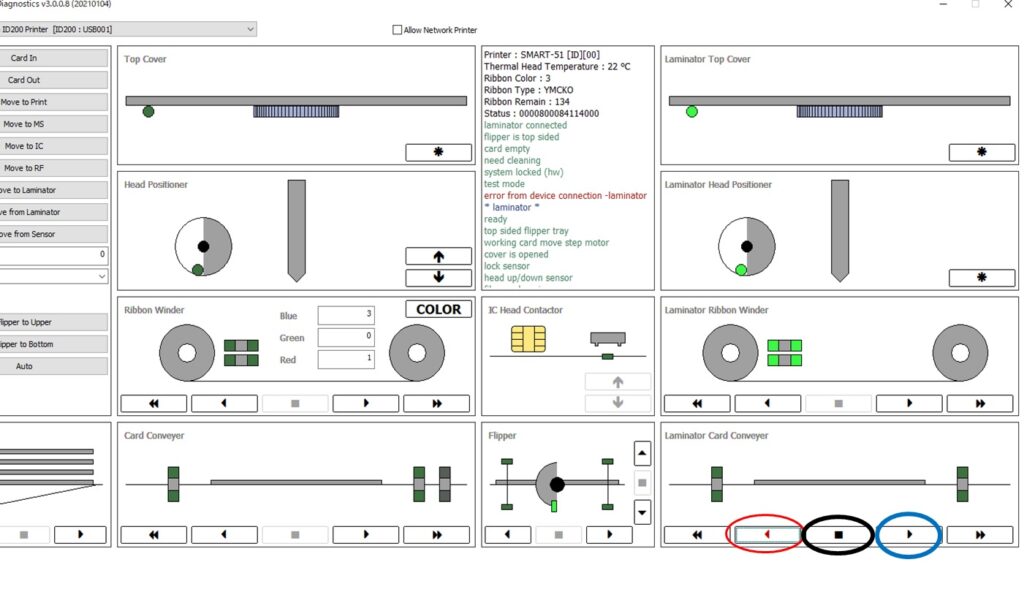Set the Flipper to Upper

click(x=54, y=322)
